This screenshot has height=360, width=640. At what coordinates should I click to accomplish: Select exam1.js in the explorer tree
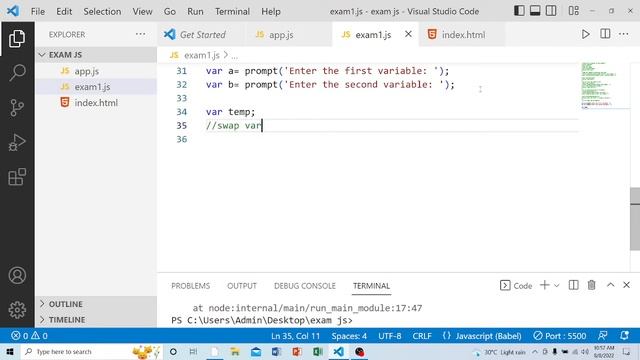[96, 87]
